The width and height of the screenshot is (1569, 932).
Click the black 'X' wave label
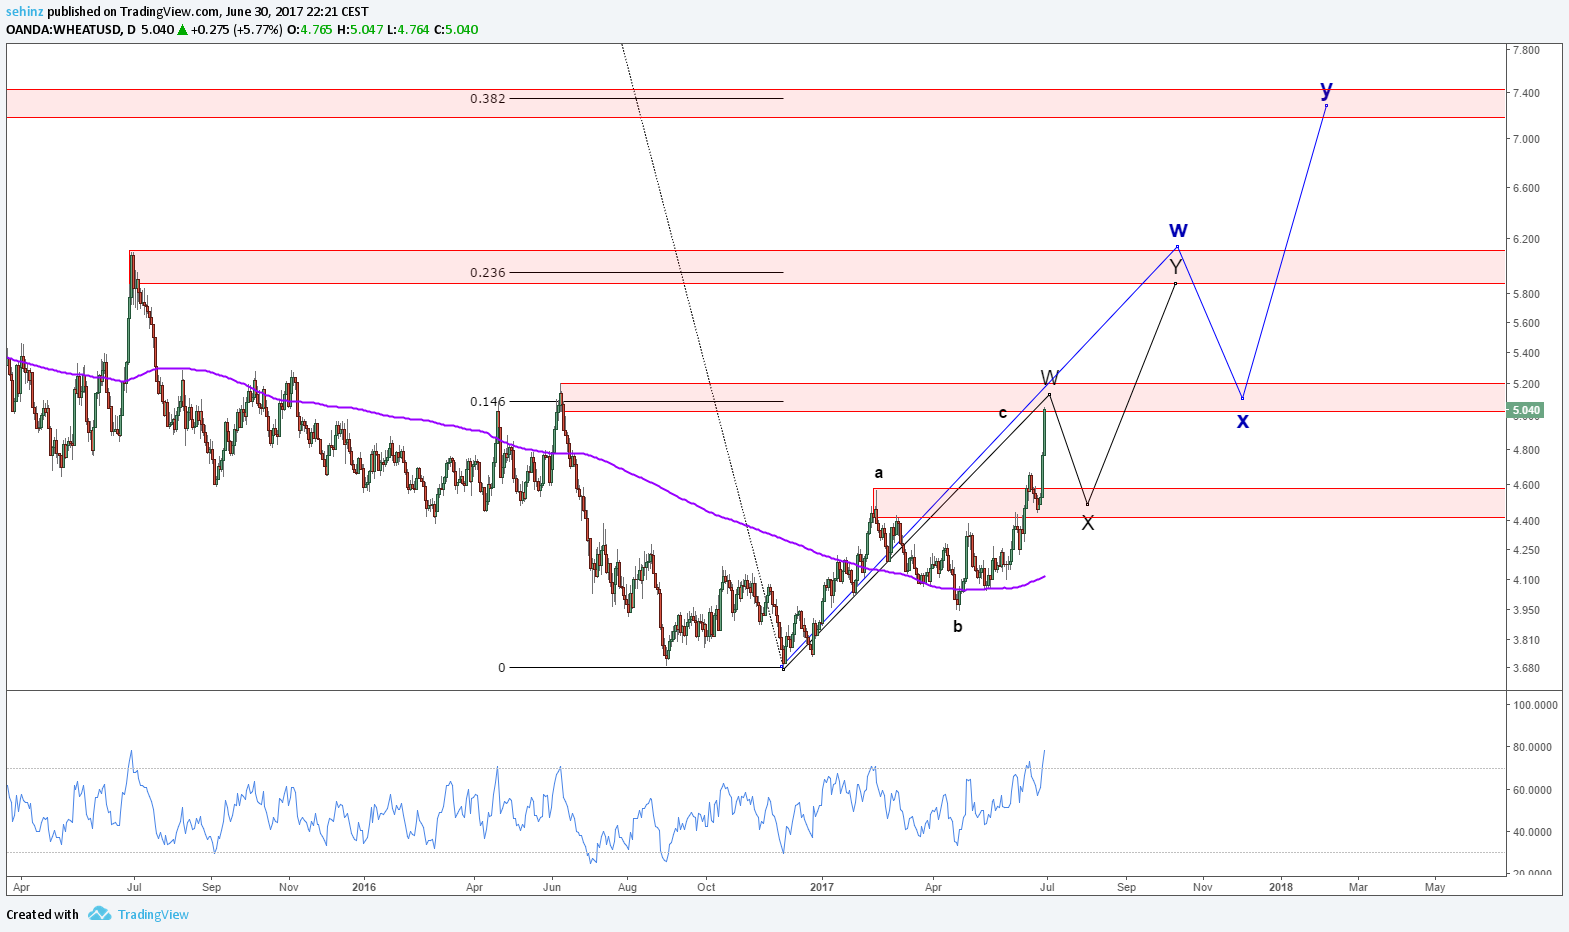(1088, 523)
